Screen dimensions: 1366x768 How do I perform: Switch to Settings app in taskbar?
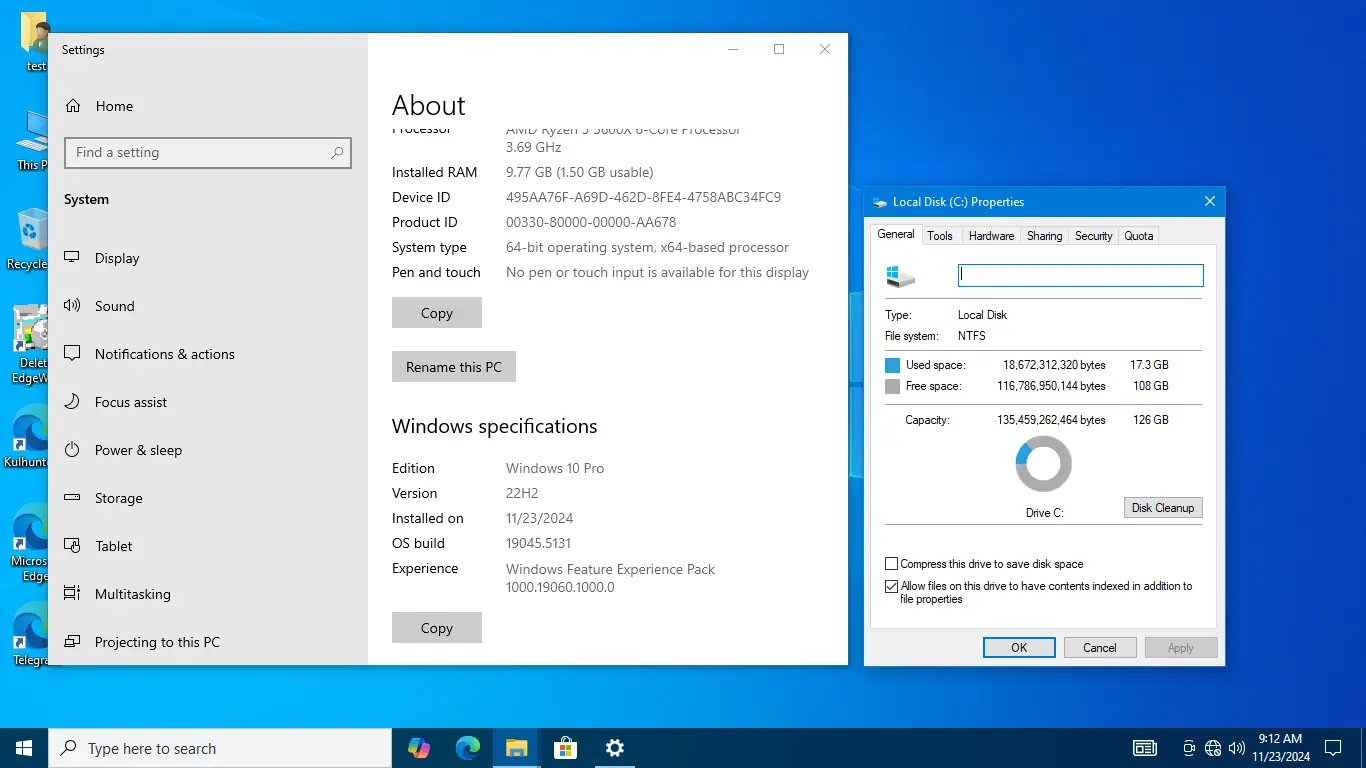tap(614, 748)
